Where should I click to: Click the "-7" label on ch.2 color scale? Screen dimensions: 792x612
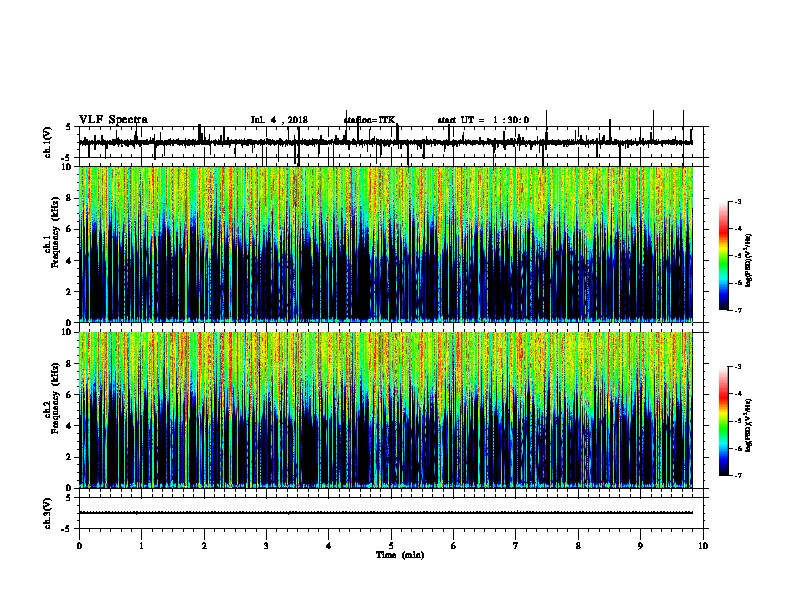point(737,475)
